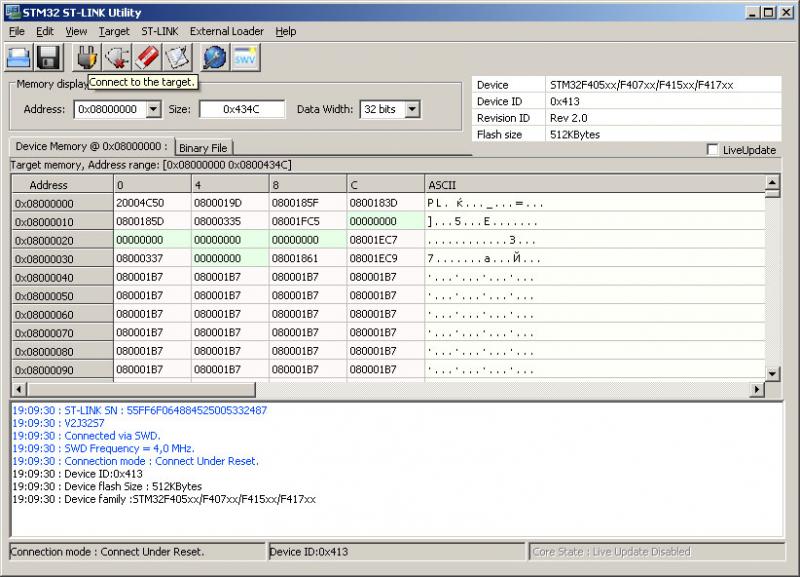
Task: Click the Address input field
Action: coord(111,109)
